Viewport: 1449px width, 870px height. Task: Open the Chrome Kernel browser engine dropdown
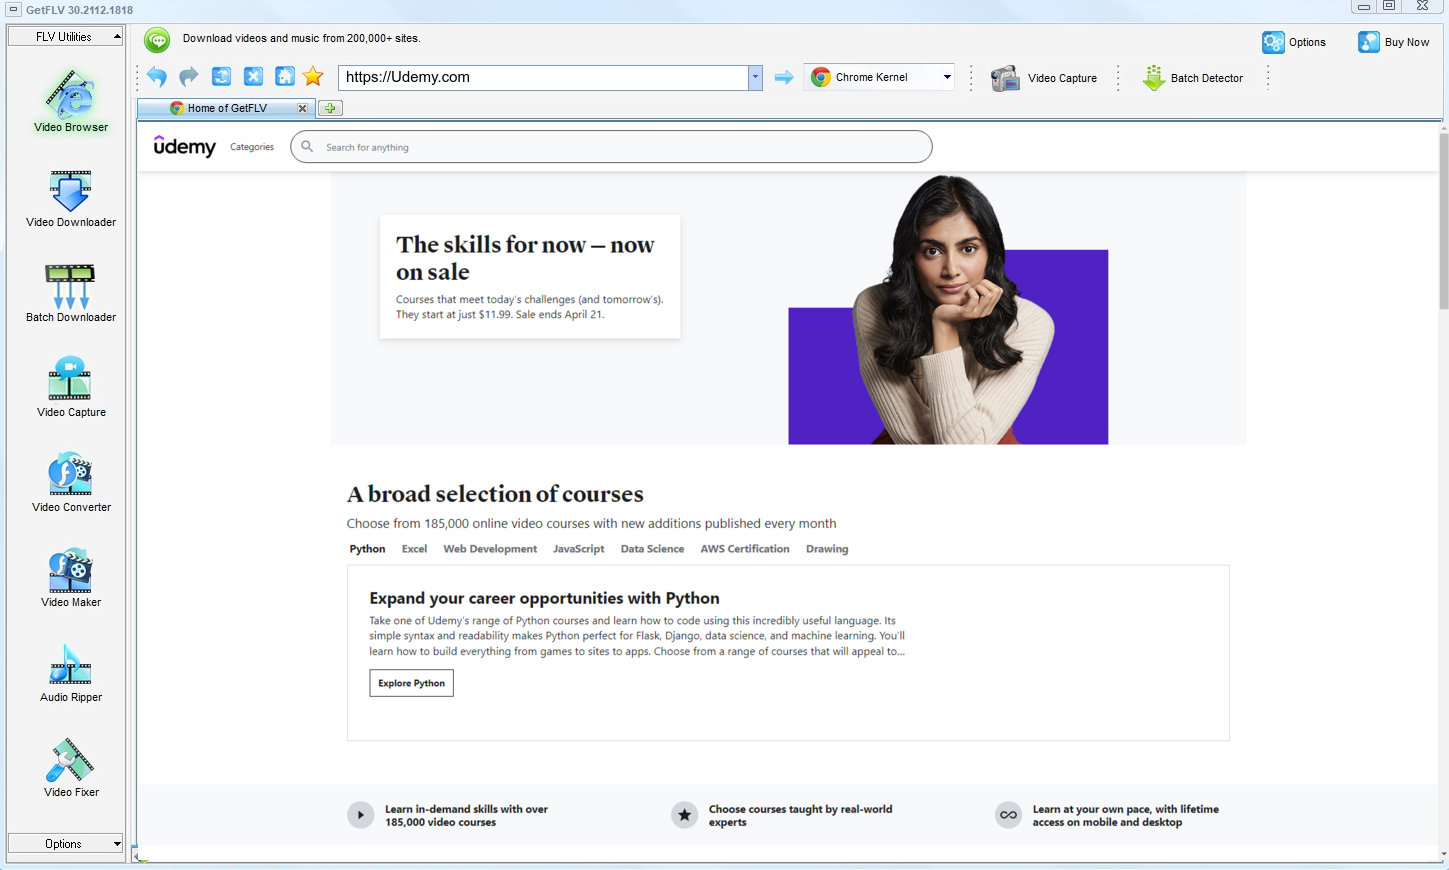pyautogui.click(x=879, y=77)
